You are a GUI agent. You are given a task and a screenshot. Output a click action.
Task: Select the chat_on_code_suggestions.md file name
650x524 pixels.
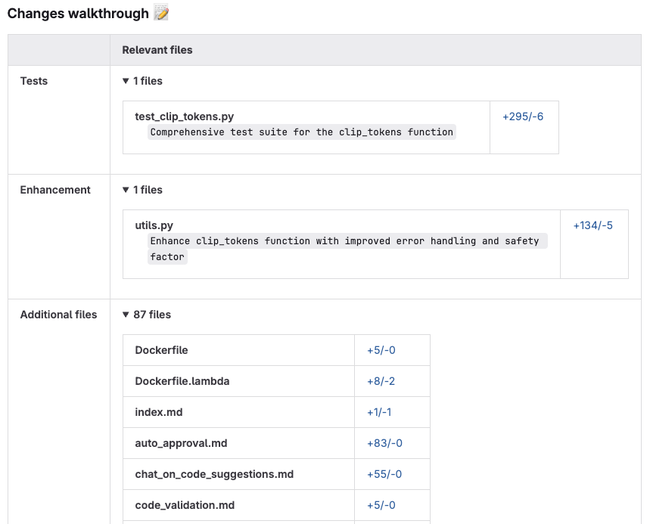pos(214,474)
